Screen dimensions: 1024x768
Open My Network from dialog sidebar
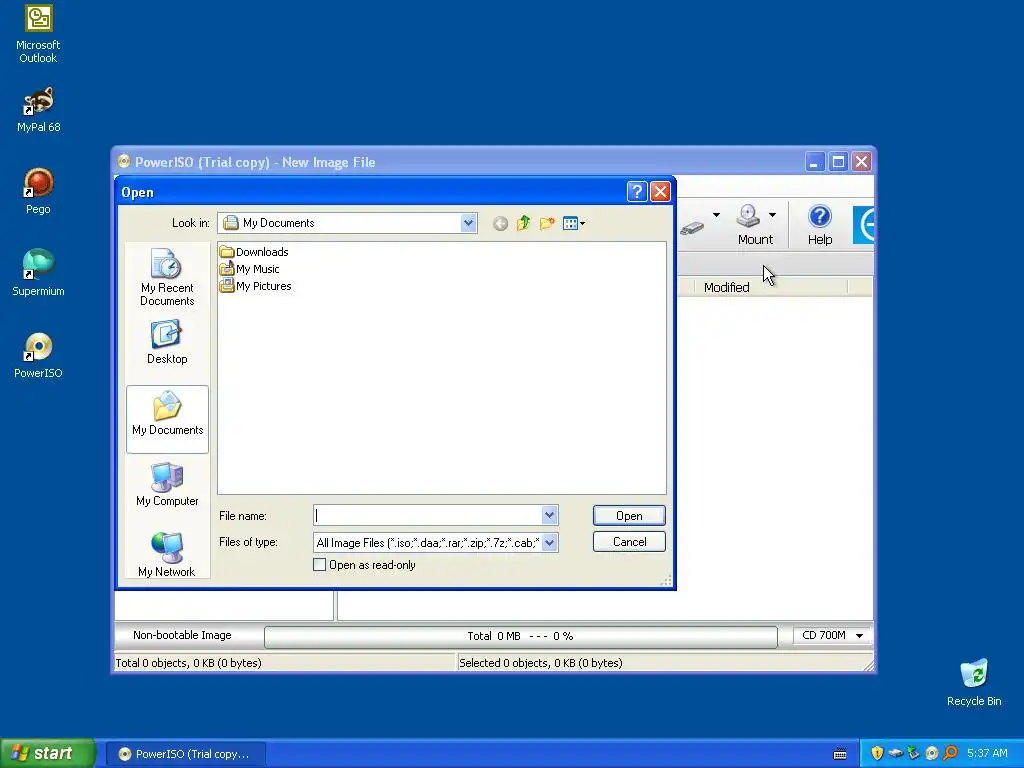tap(167, 555)
